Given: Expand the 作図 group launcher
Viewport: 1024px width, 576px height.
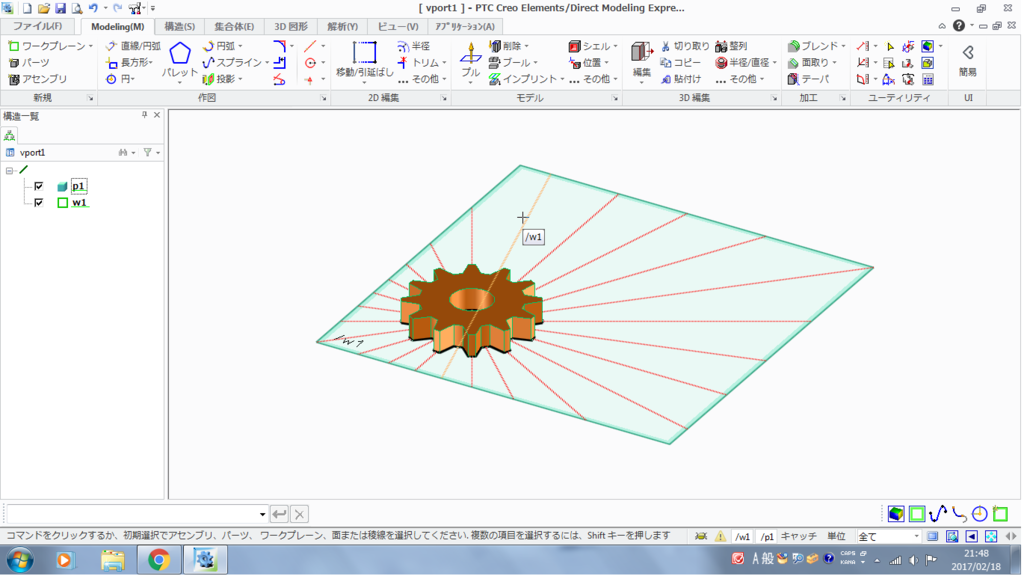Looking at the screenshot, I should click(323, 98).
